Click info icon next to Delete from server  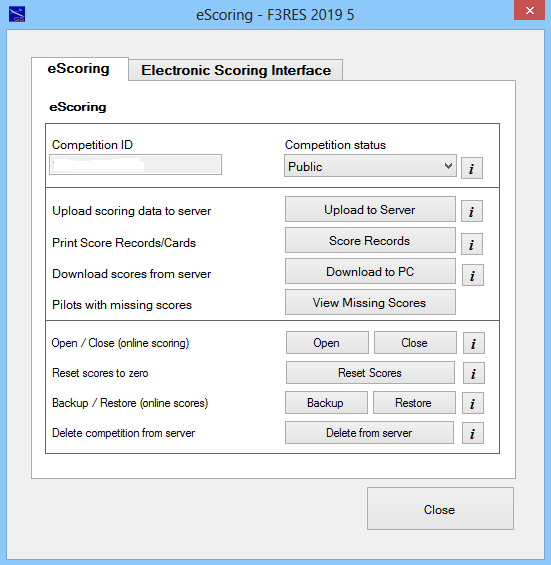tap(473, 433)
